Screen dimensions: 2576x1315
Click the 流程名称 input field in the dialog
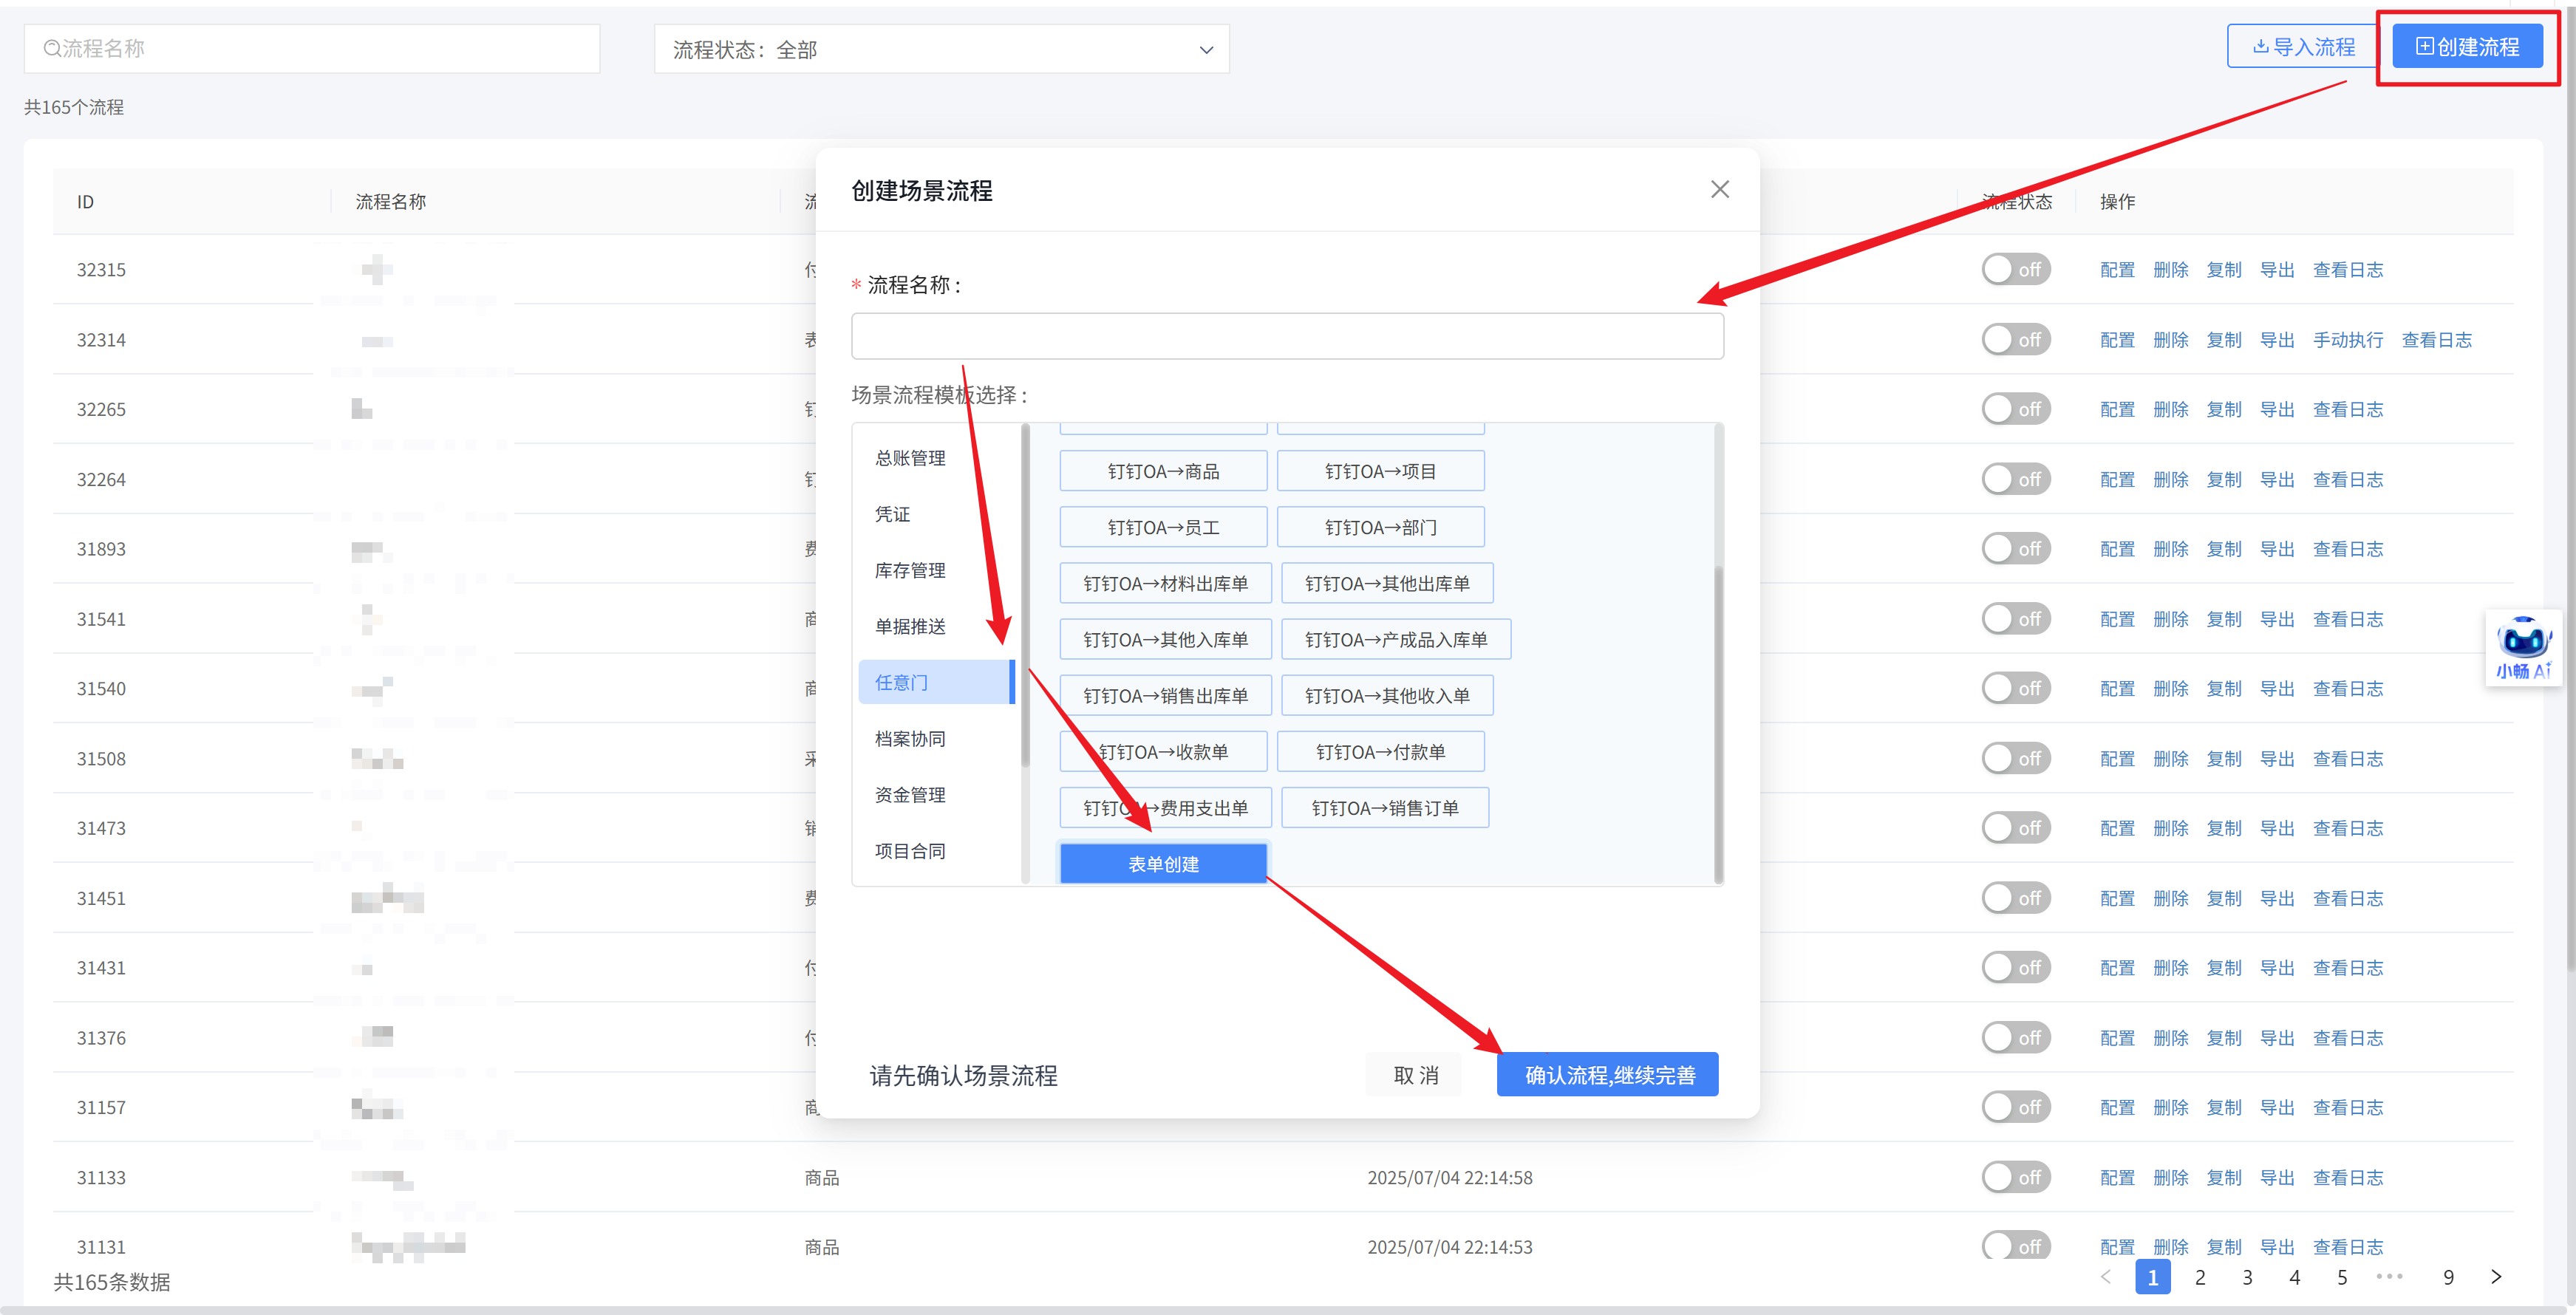(x=1286, y=337)
